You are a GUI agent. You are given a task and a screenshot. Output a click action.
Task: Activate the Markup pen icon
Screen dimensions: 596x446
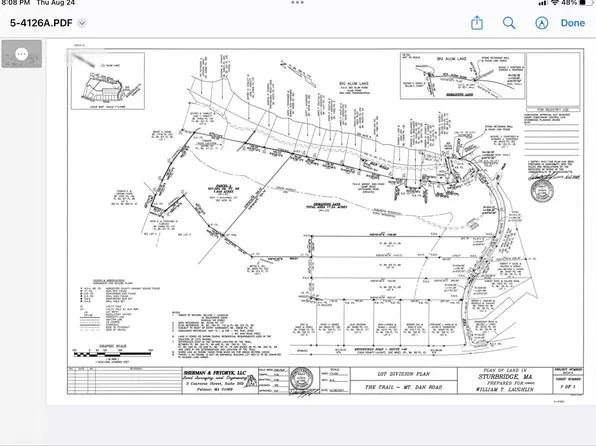point(542,23)
